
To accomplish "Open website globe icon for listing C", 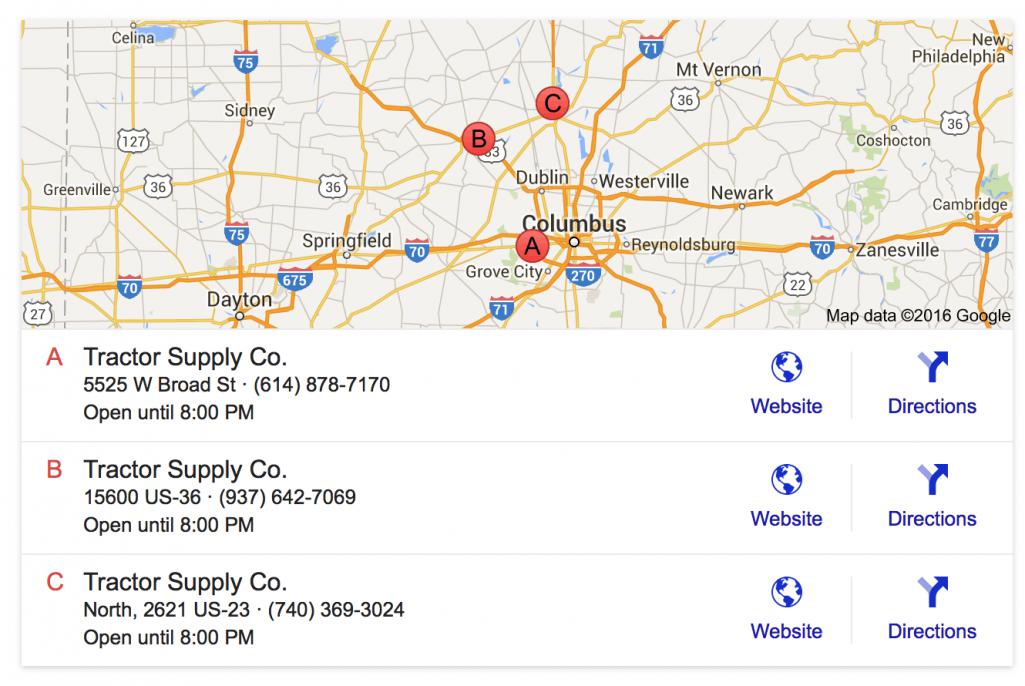I will tap(786, 592).
